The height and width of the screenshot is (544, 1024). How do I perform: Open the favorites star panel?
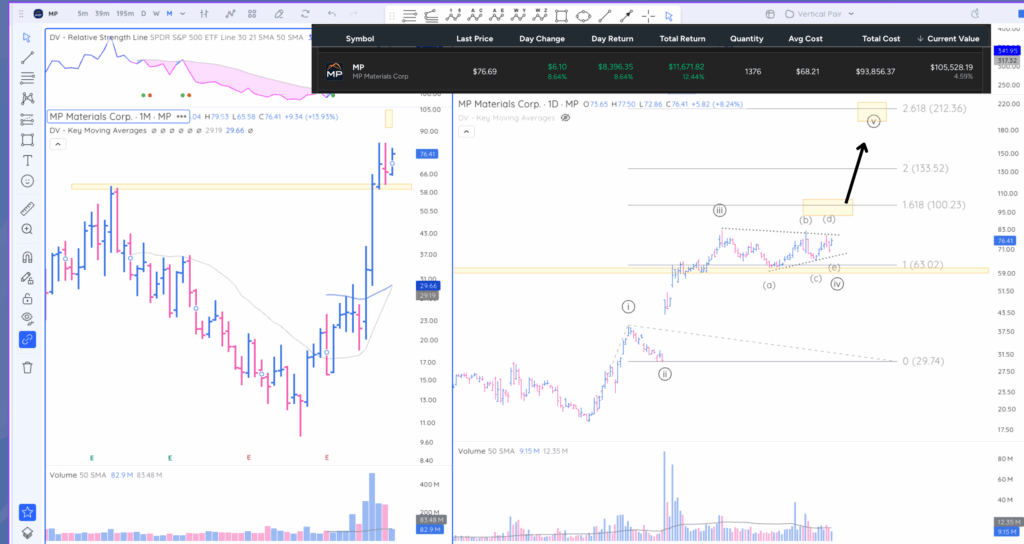[27, 513]
